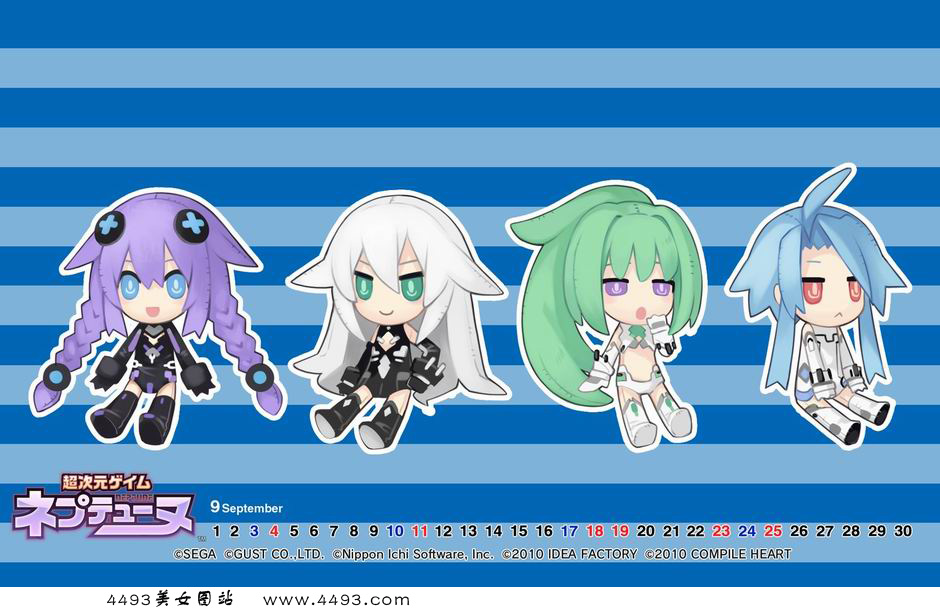Select date 26 in the calendar row
The height and width of the screenshot is (612, 940).
799,531
